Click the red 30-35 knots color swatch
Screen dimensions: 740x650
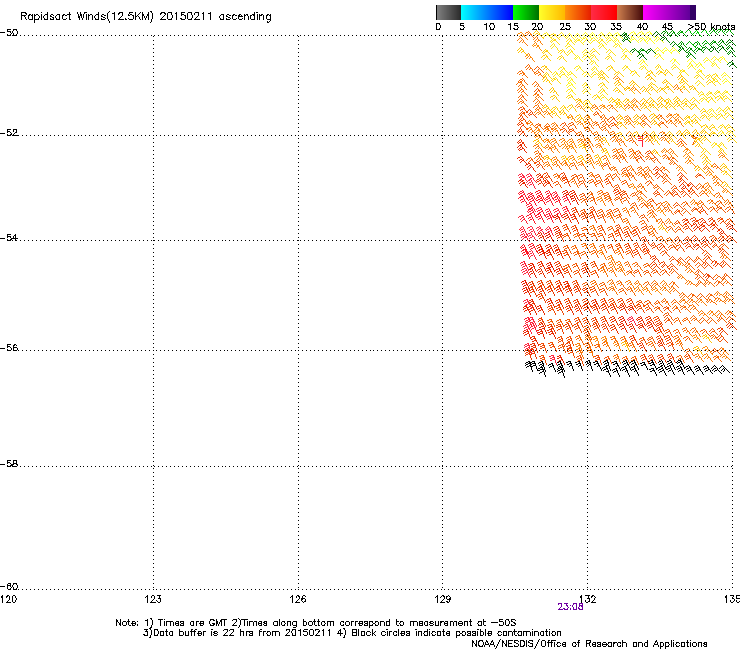coord(604,12)
